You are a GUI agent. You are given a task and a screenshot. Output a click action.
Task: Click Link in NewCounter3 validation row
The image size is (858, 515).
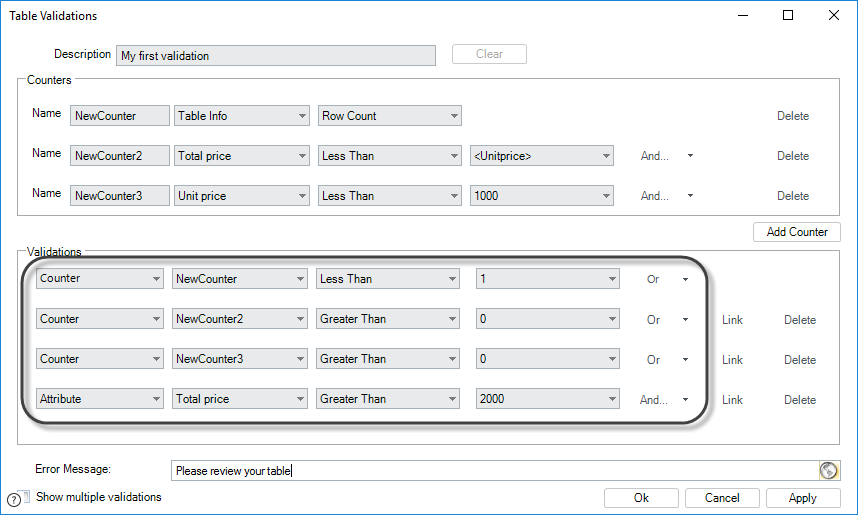coord(732,360)
